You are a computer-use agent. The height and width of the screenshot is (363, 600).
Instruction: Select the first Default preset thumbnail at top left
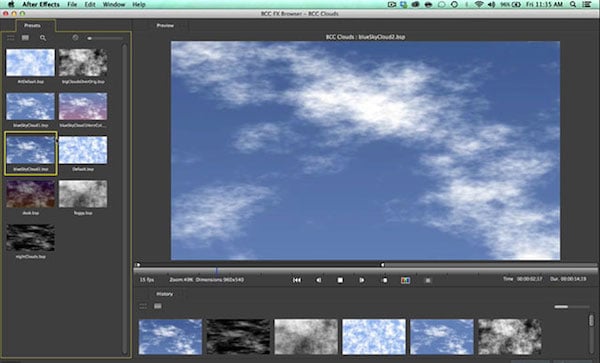tap(30, 63)
